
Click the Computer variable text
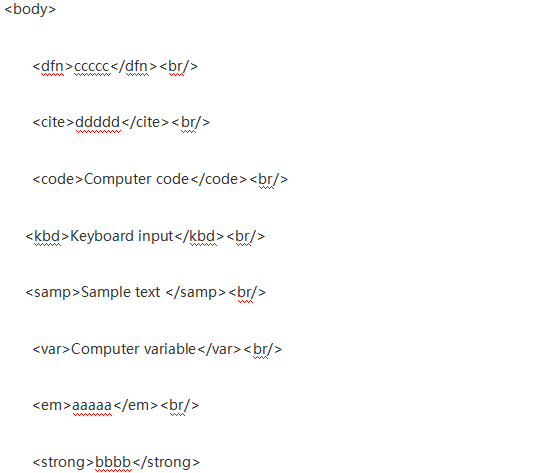pyautogui.click(x=133, y=349)
